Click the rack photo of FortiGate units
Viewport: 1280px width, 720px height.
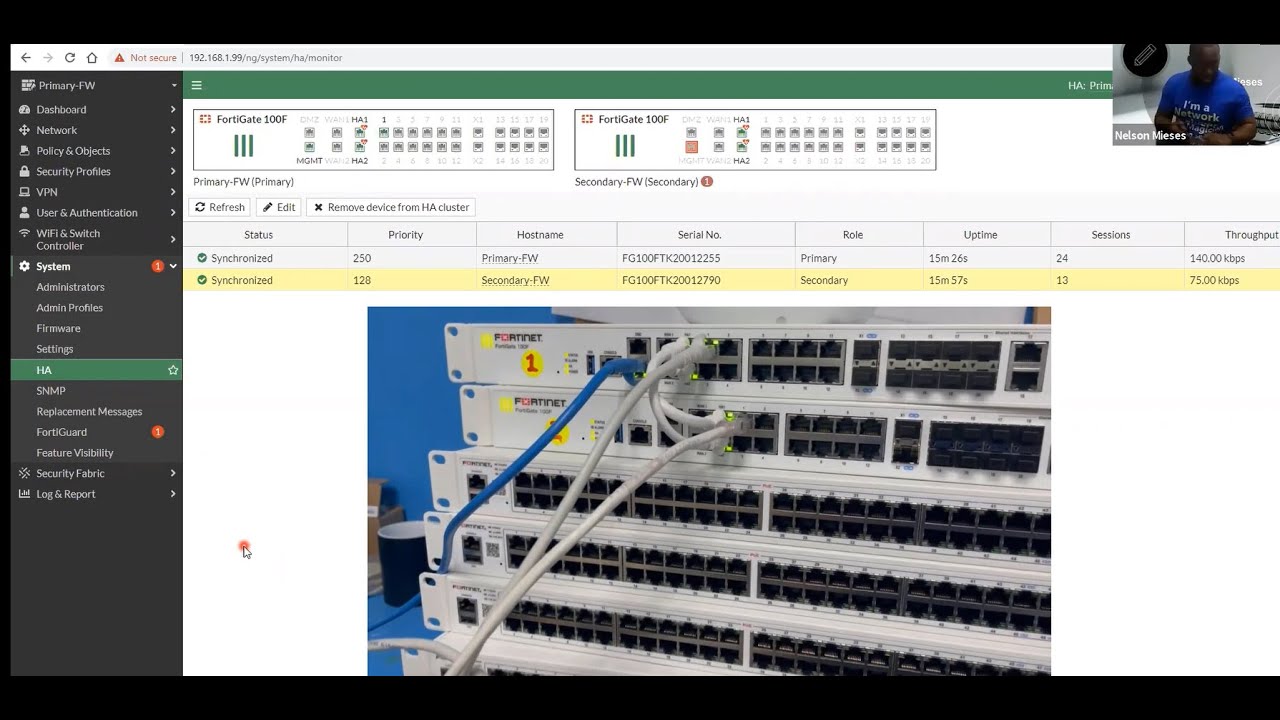click(x=709, y=491)
